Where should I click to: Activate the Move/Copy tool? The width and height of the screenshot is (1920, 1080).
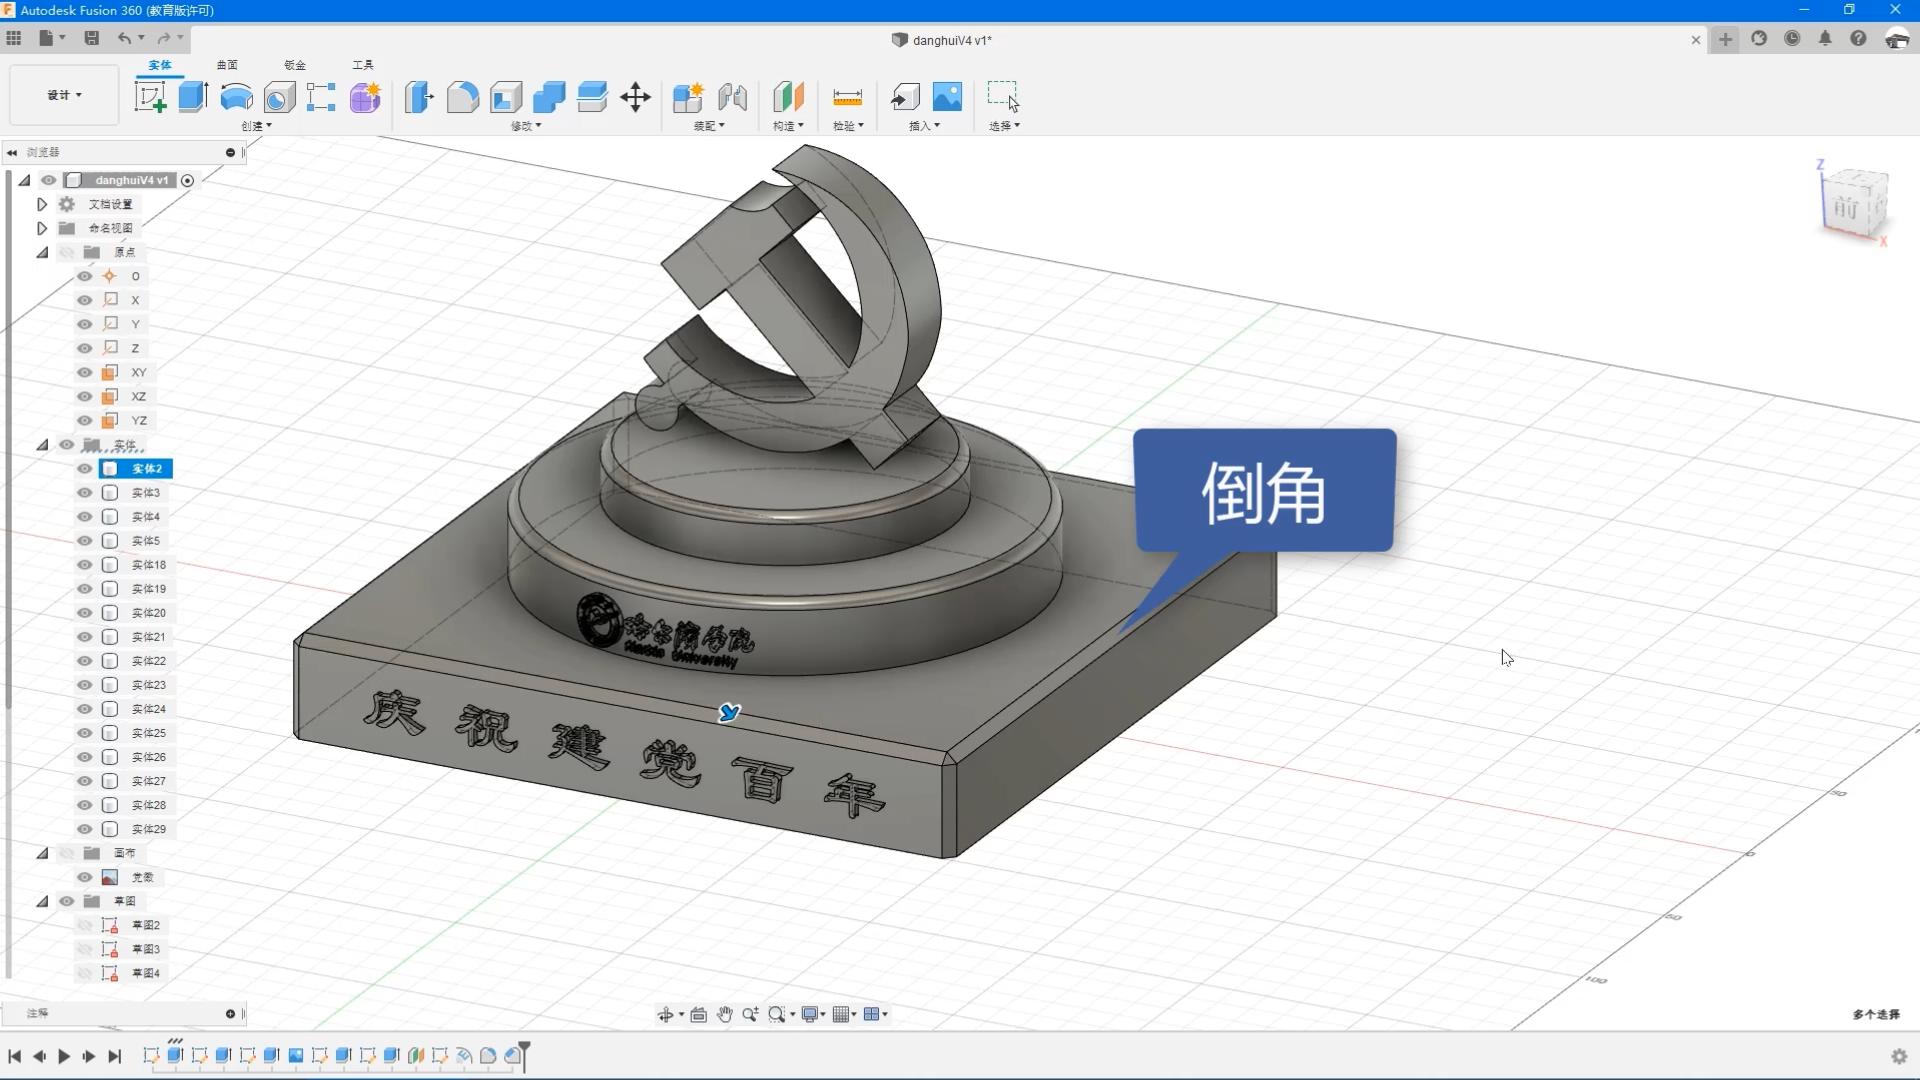[x=635, y=97]
